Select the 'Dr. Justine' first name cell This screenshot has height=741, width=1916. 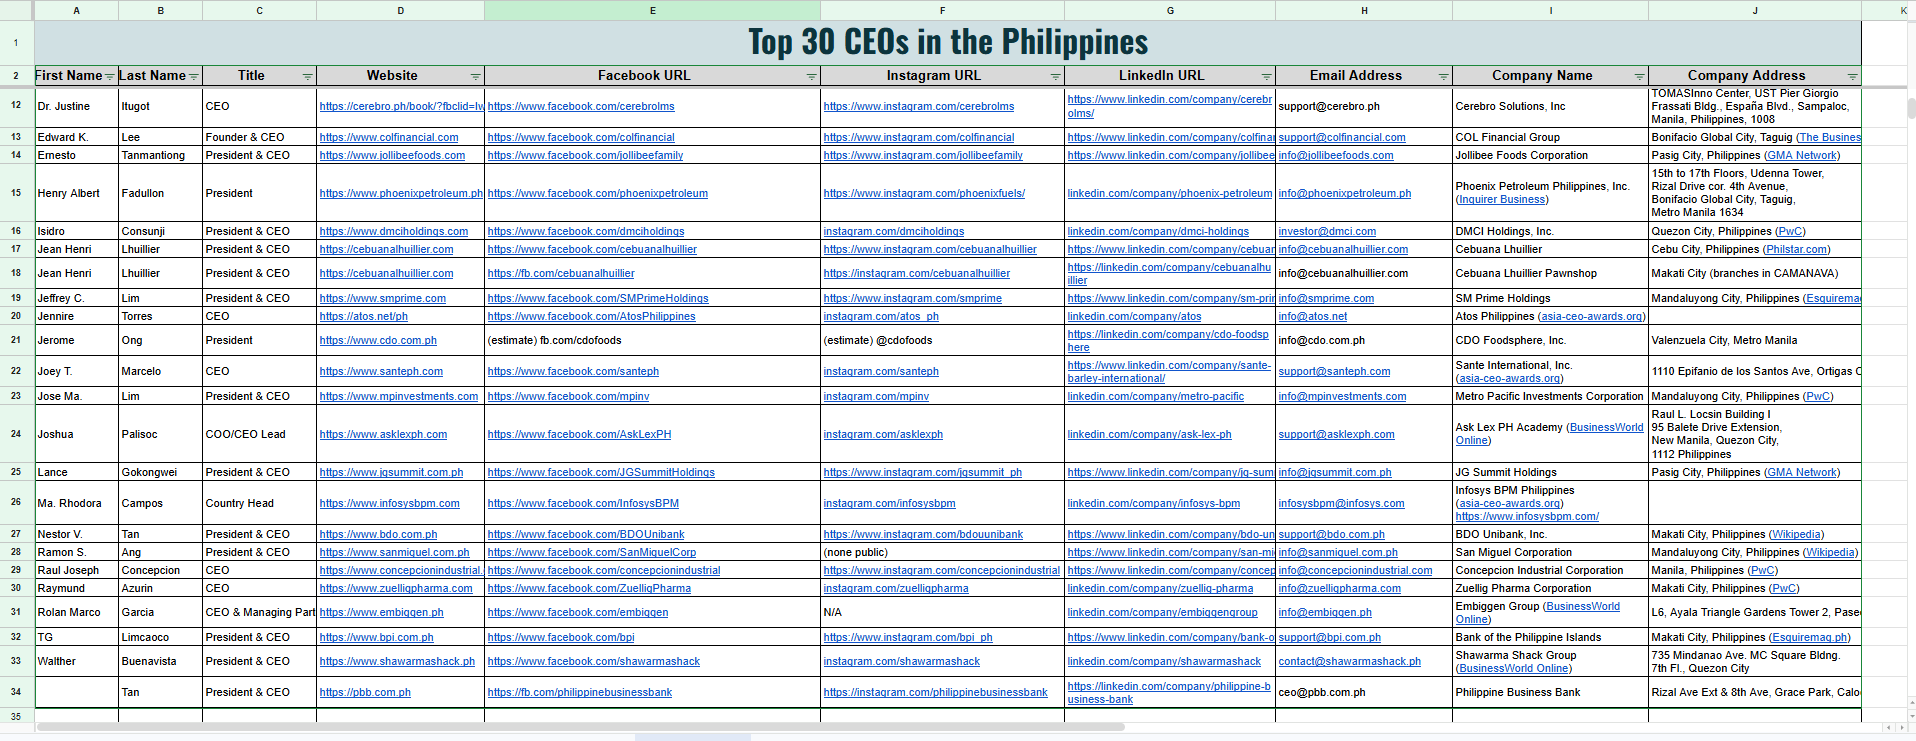77,106
